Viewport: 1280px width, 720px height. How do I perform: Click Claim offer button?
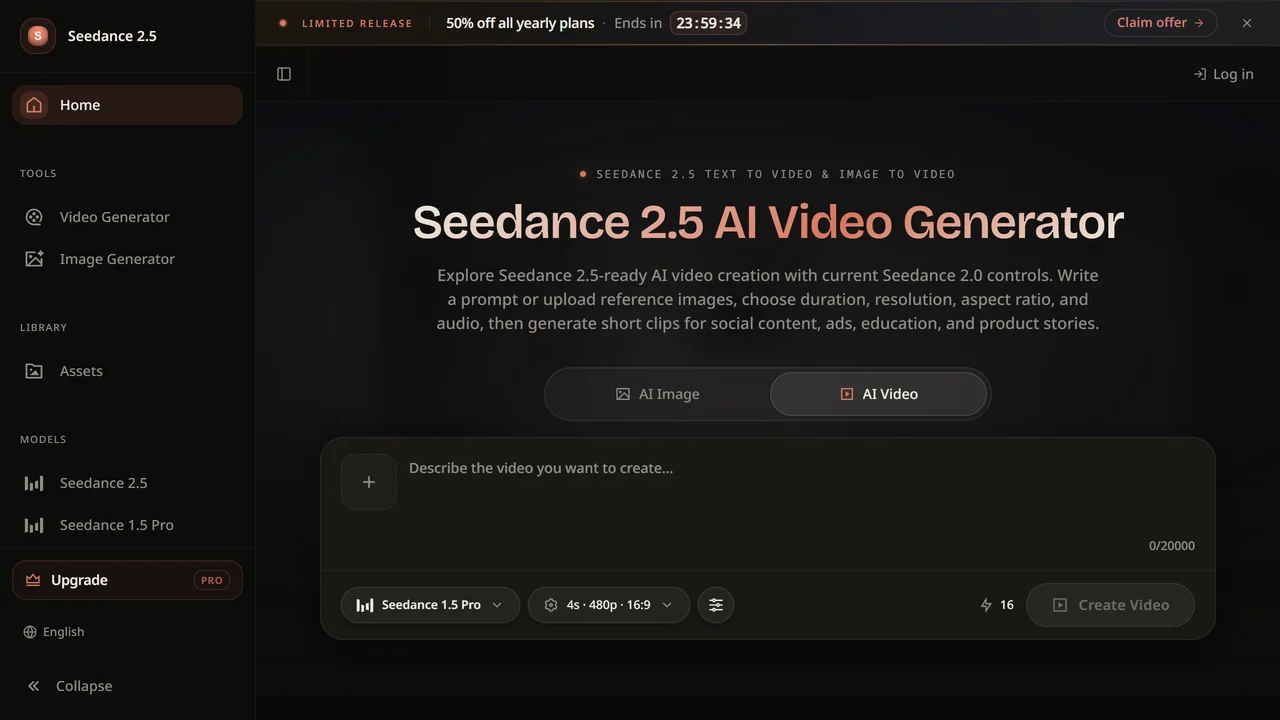coord(1160,23)
